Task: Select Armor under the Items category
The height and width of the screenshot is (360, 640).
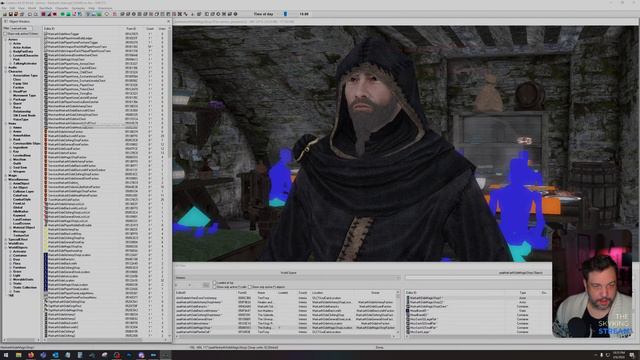Action: pos(17,131)
